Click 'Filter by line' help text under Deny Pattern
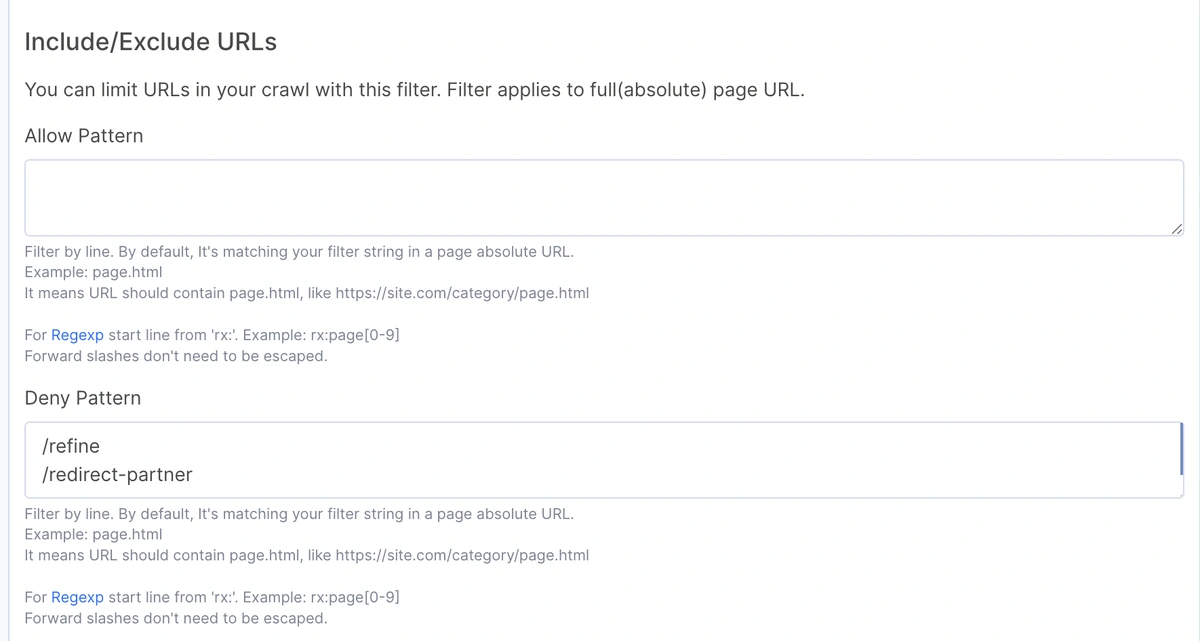The width and height of the screenshot is (1200, 641). tap(299, 514)
